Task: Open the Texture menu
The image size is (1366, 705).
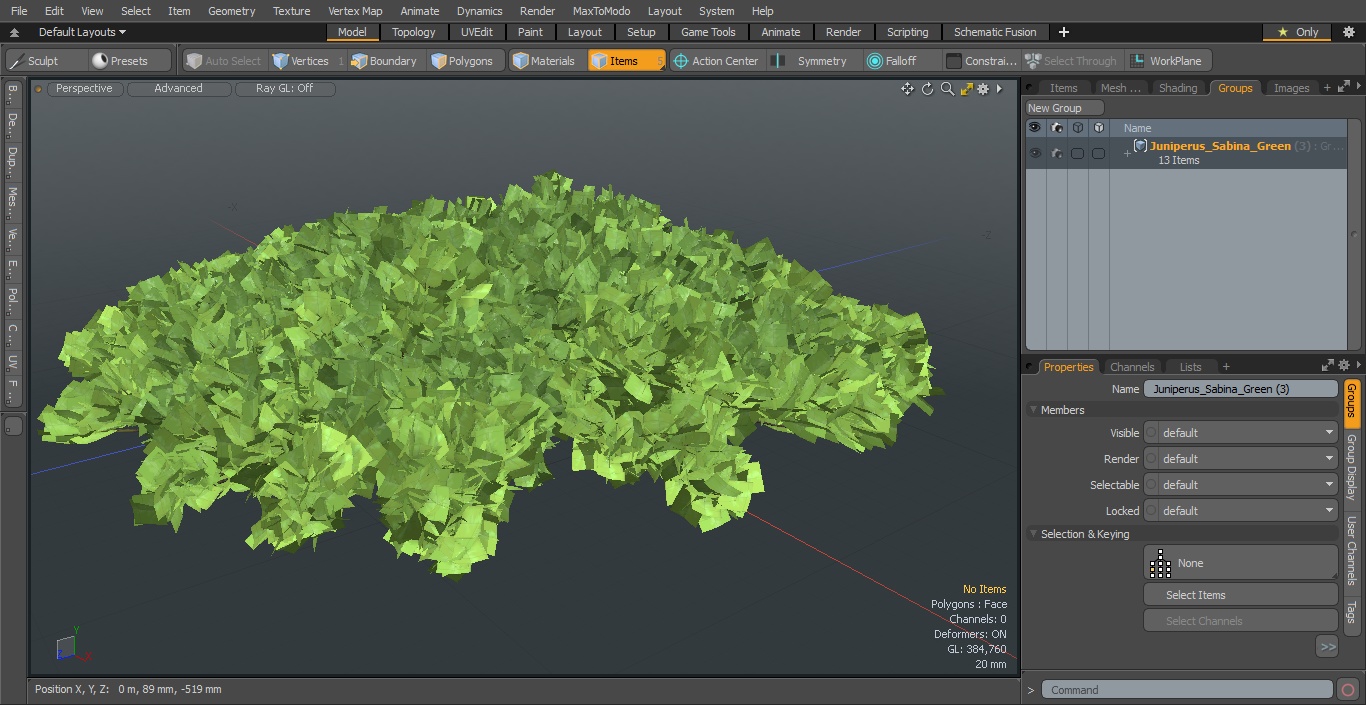Action: tap(291, 11)
